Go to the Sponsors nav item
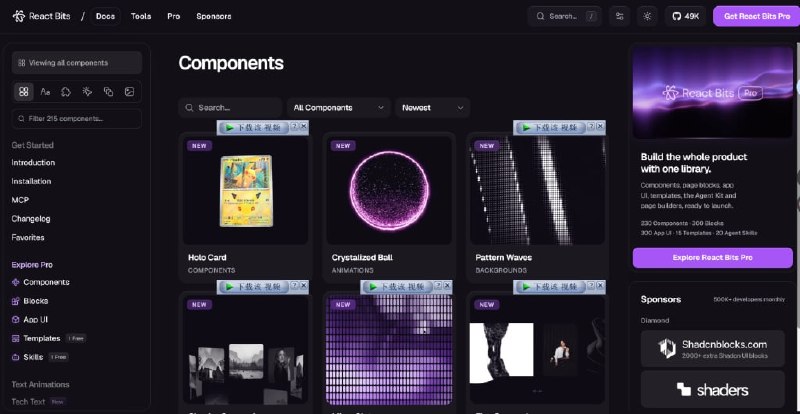 tap(214, 16)
